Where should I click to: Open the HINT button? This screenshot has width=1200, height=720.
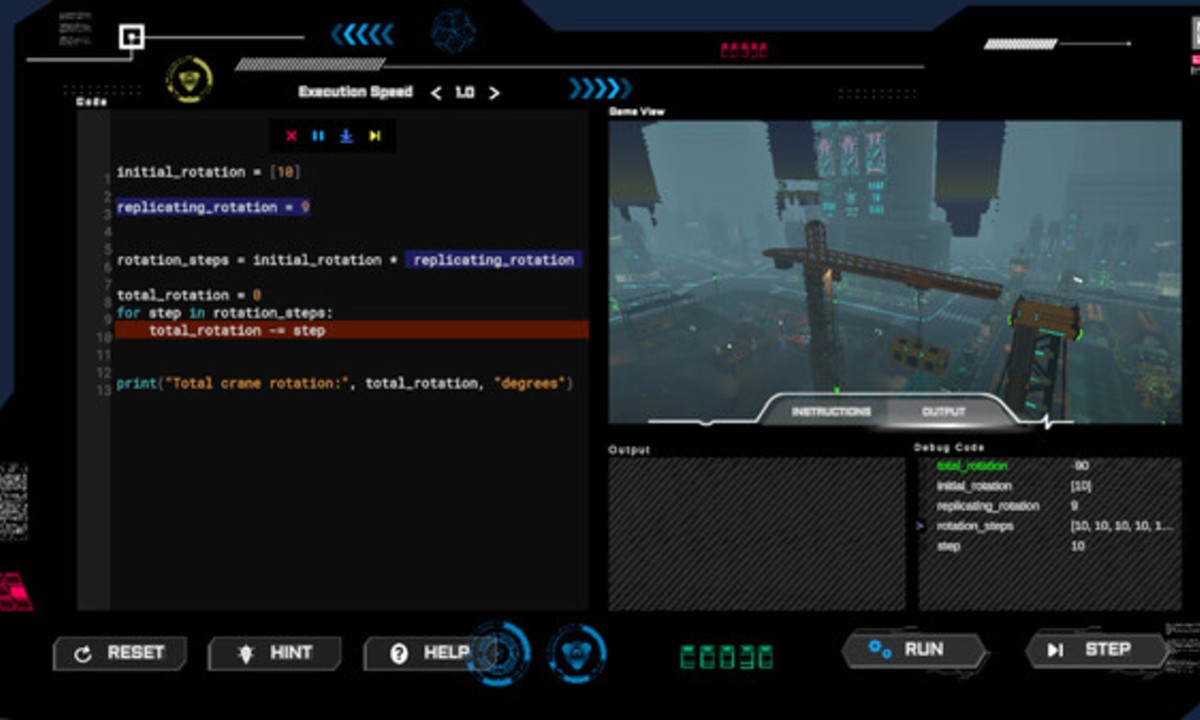point(275,653)
